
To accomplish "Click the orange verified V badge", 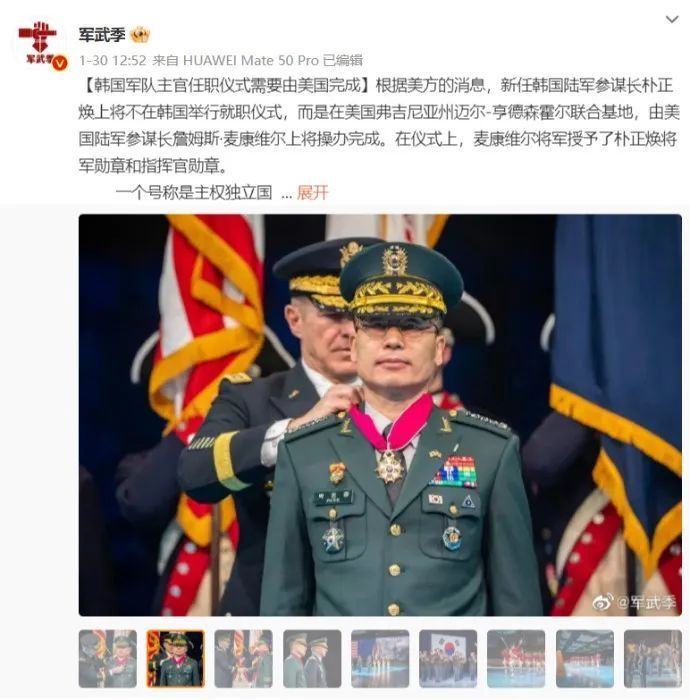I will coord(60,64).
